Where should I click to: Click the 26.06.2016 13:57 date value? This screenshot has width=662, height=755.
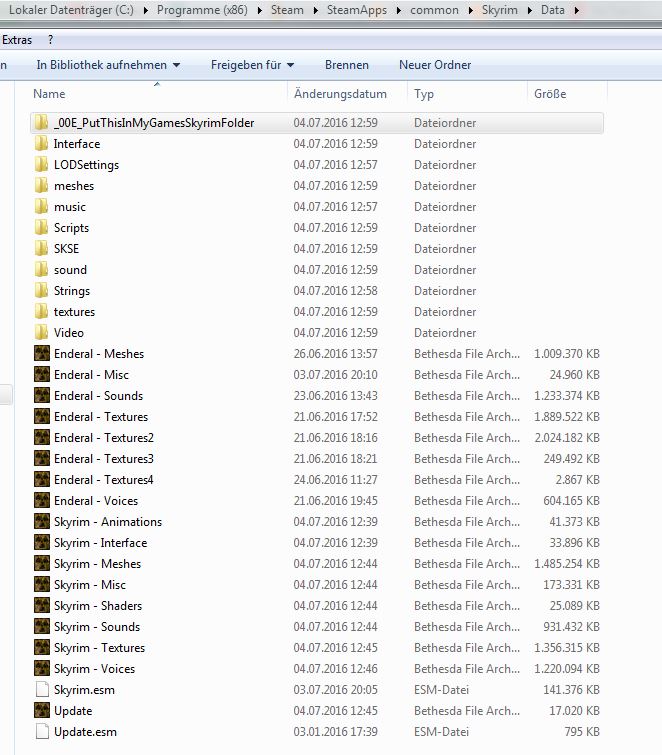[x=336, y=354]
